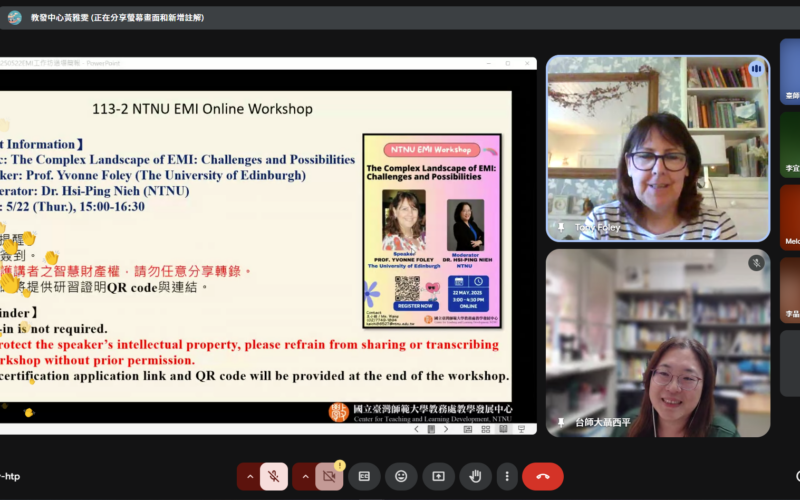
Task: Maximize the PowerPoint window
Action: (x=508, y=63)
